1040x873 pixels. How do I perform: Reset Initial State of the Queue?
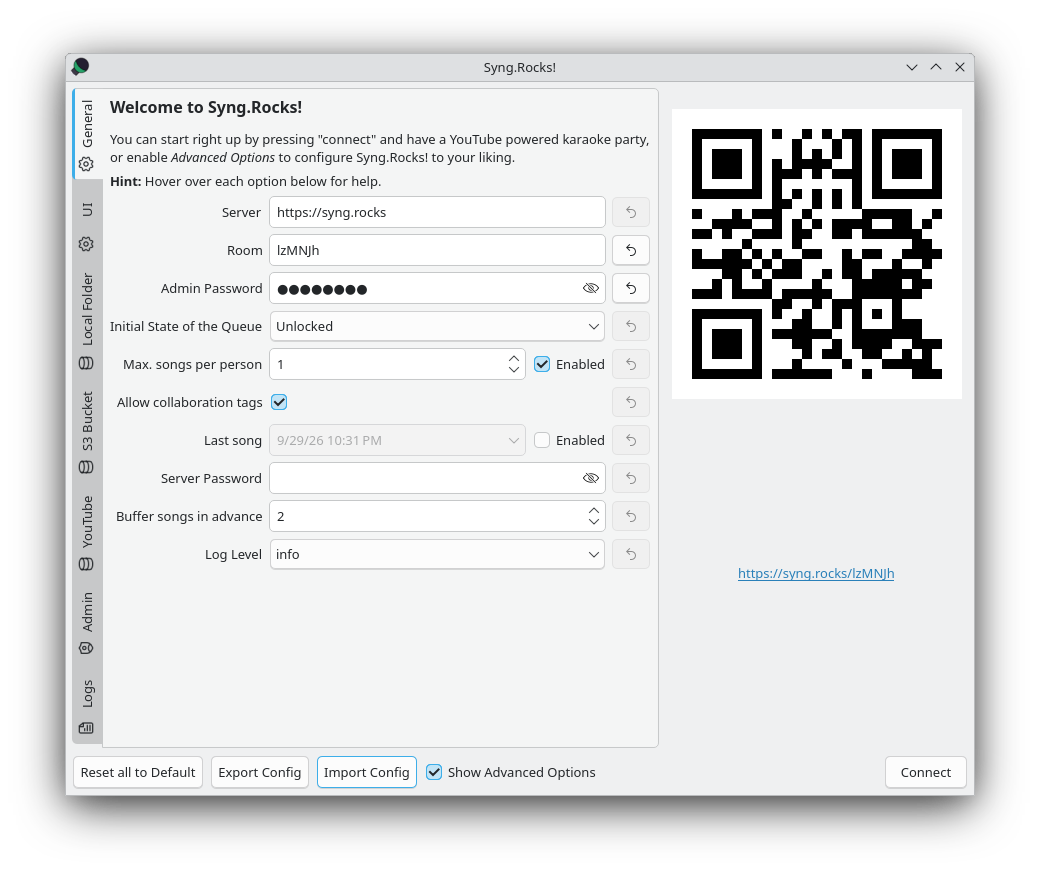coord(631,326)
